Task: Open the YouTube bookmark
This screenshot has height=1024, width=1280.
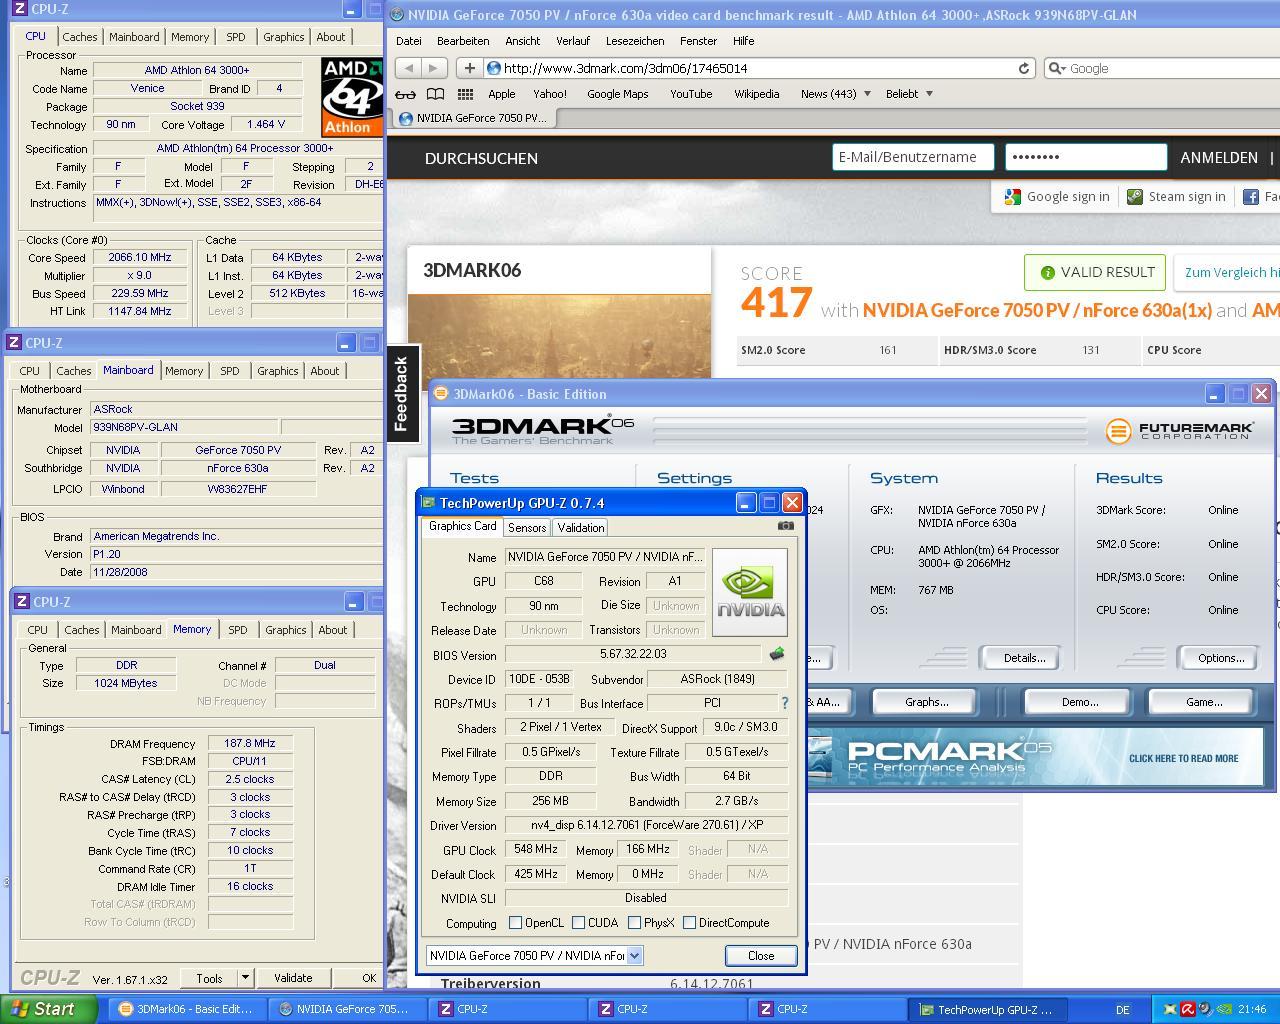Action: coord(691,94)
